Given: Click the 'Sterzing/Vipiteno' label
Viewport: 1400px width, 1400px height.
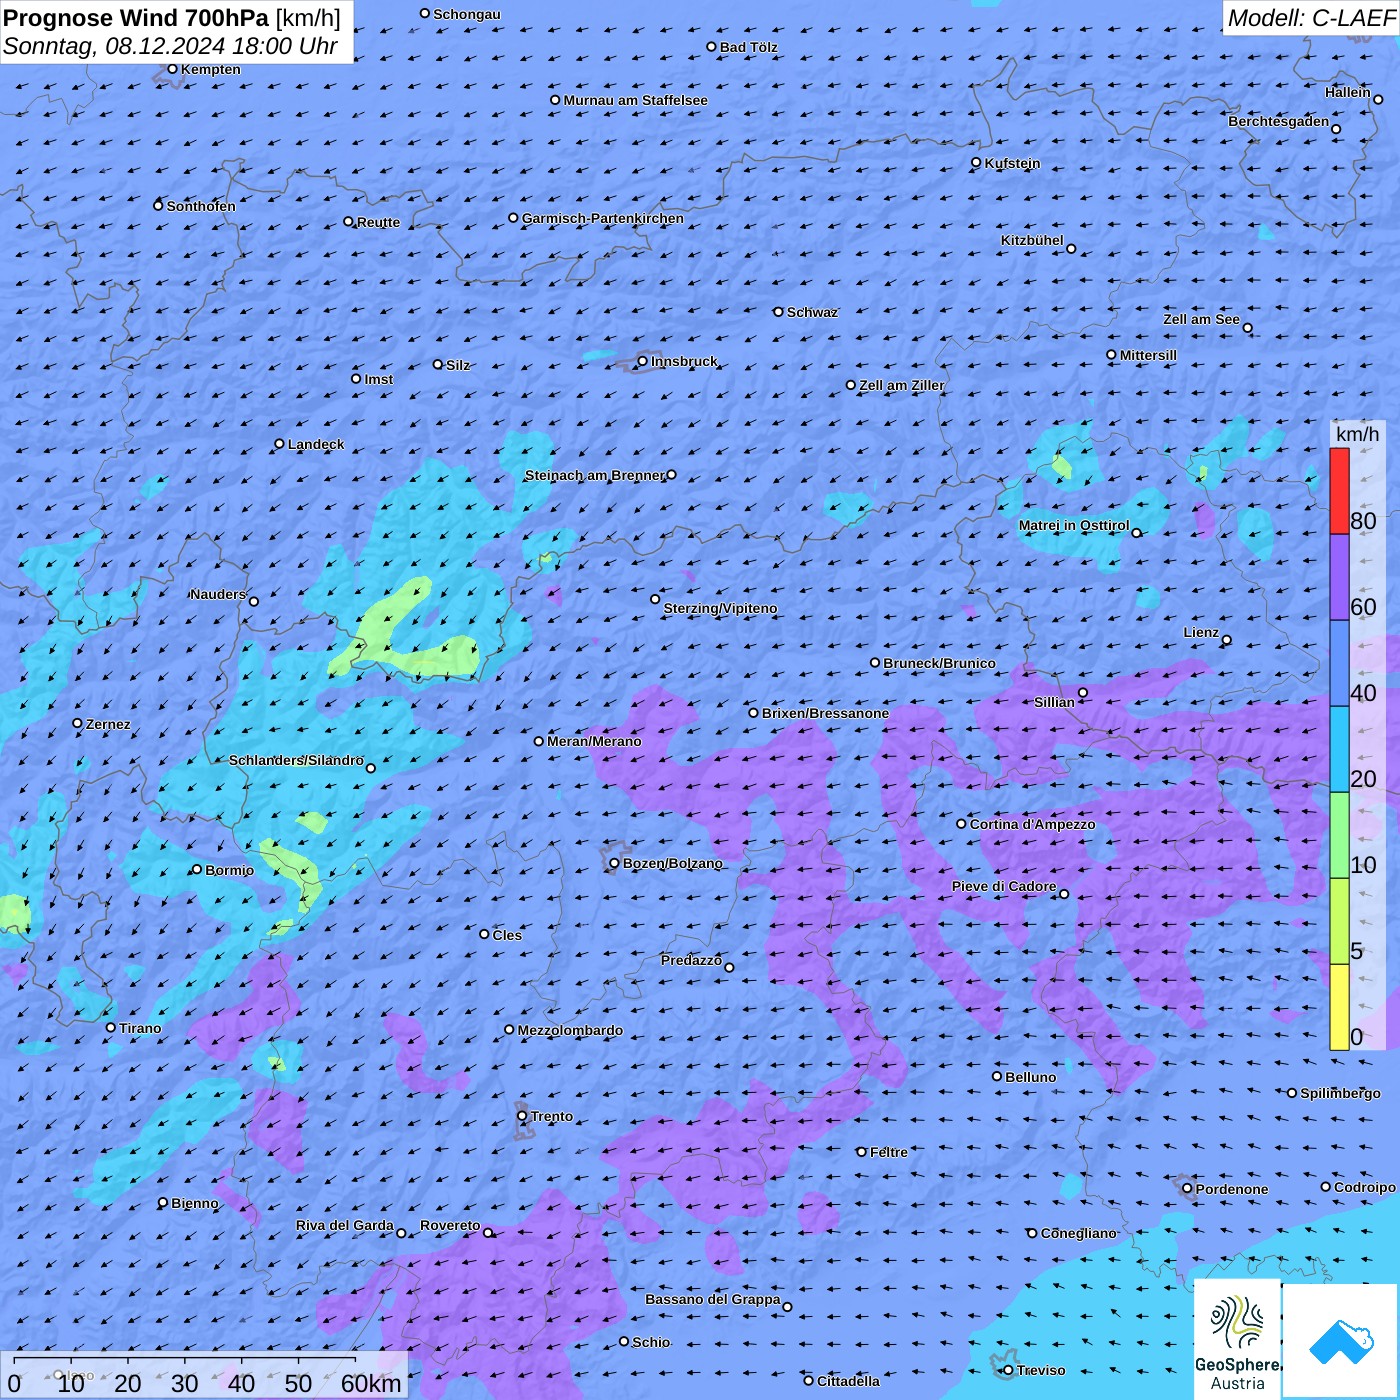Looking at the screenshot, I should tap(720, 608).
